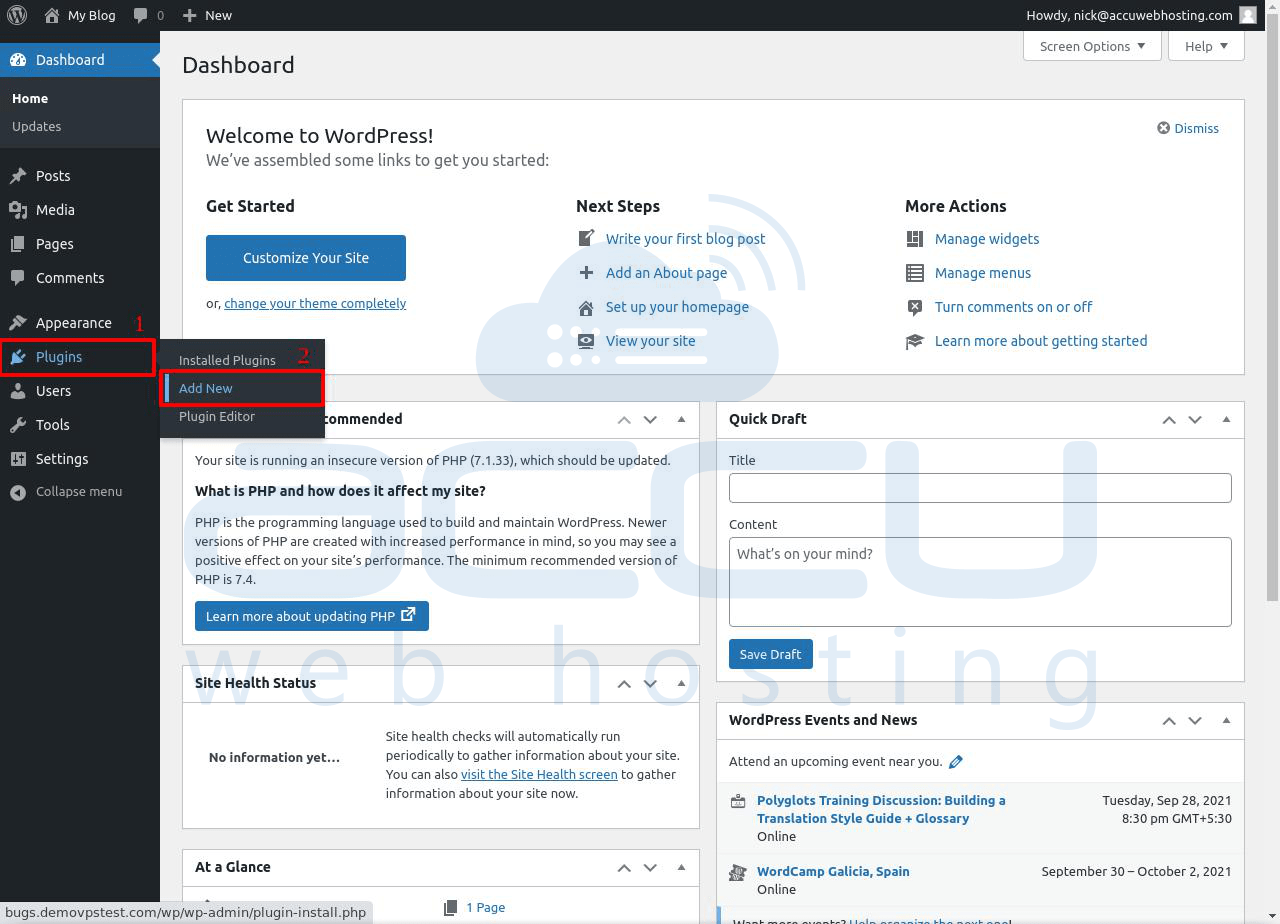Viewport: 1280px width, 924px height.
Task: Click the Collapse menu arrow icon
Action: (18, 492)
